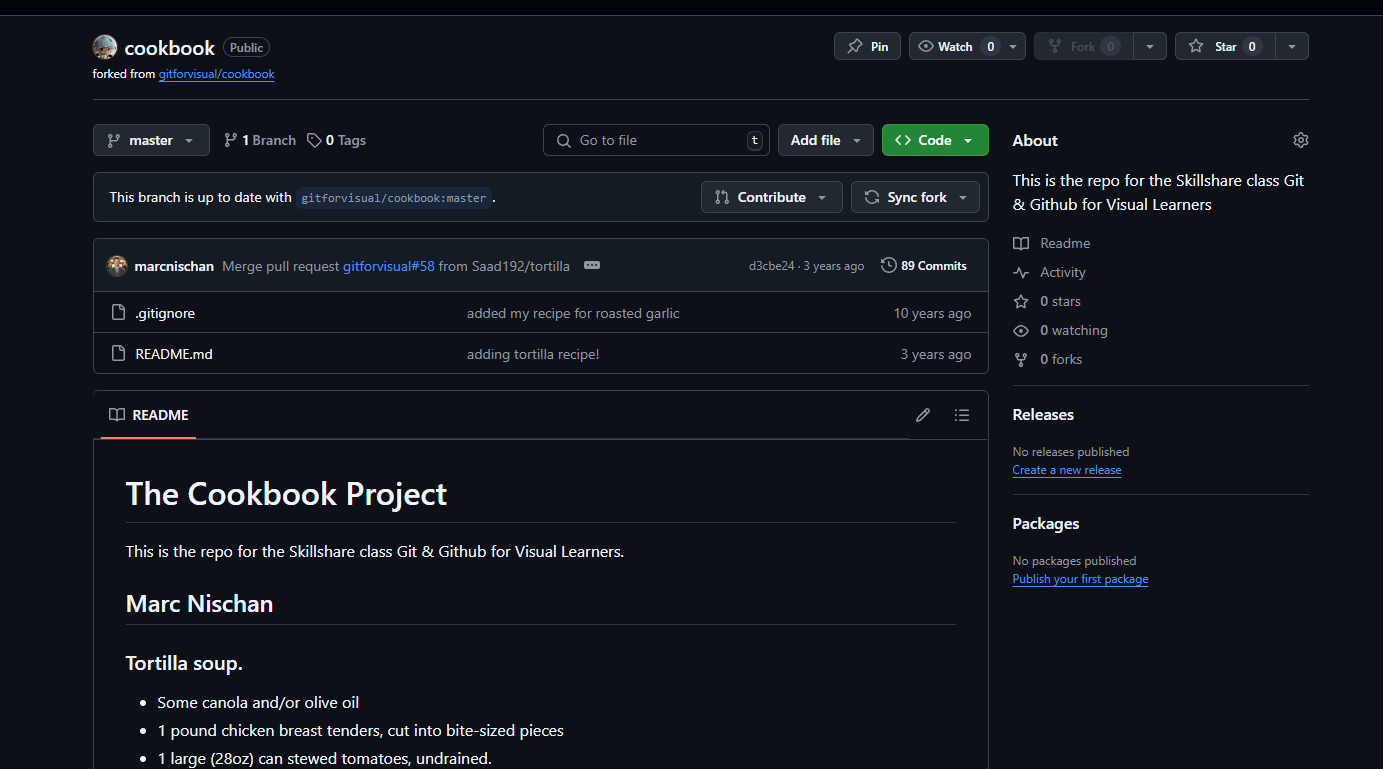Click Create a new release

coord(1067,470)
